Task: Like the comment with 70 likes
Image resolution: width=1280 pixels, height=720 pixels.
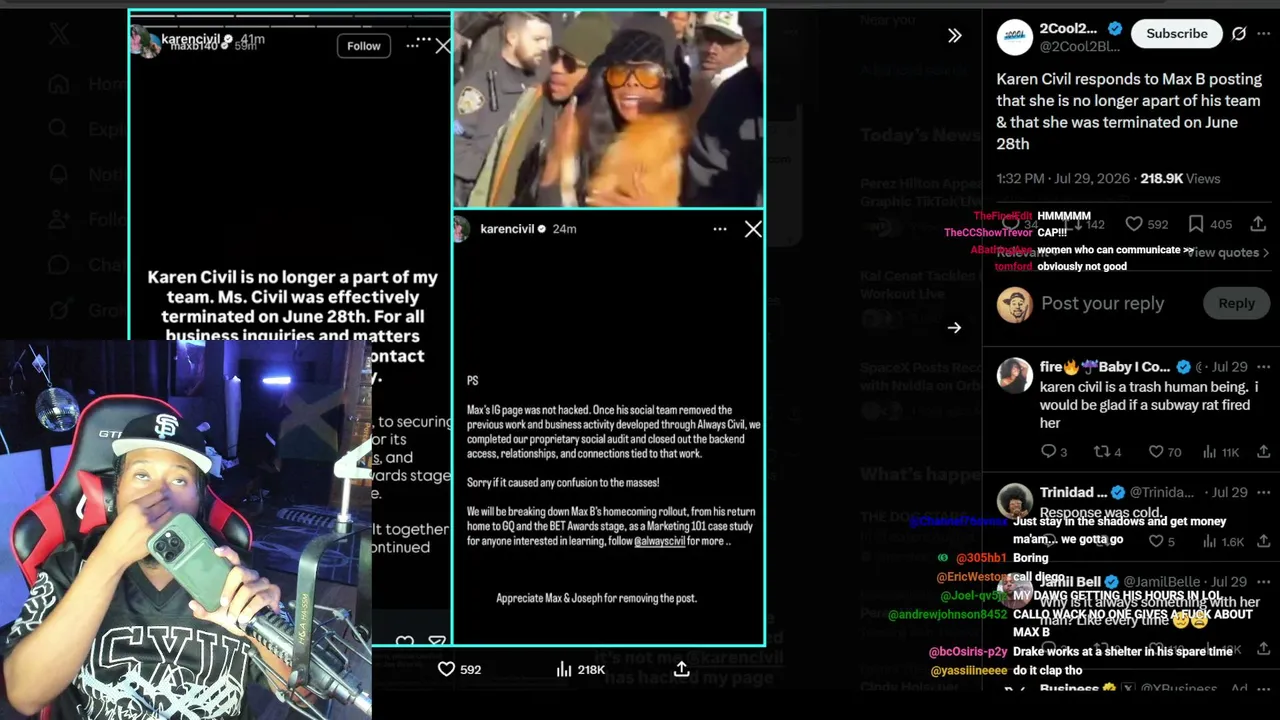Action: click(1164, 452)
